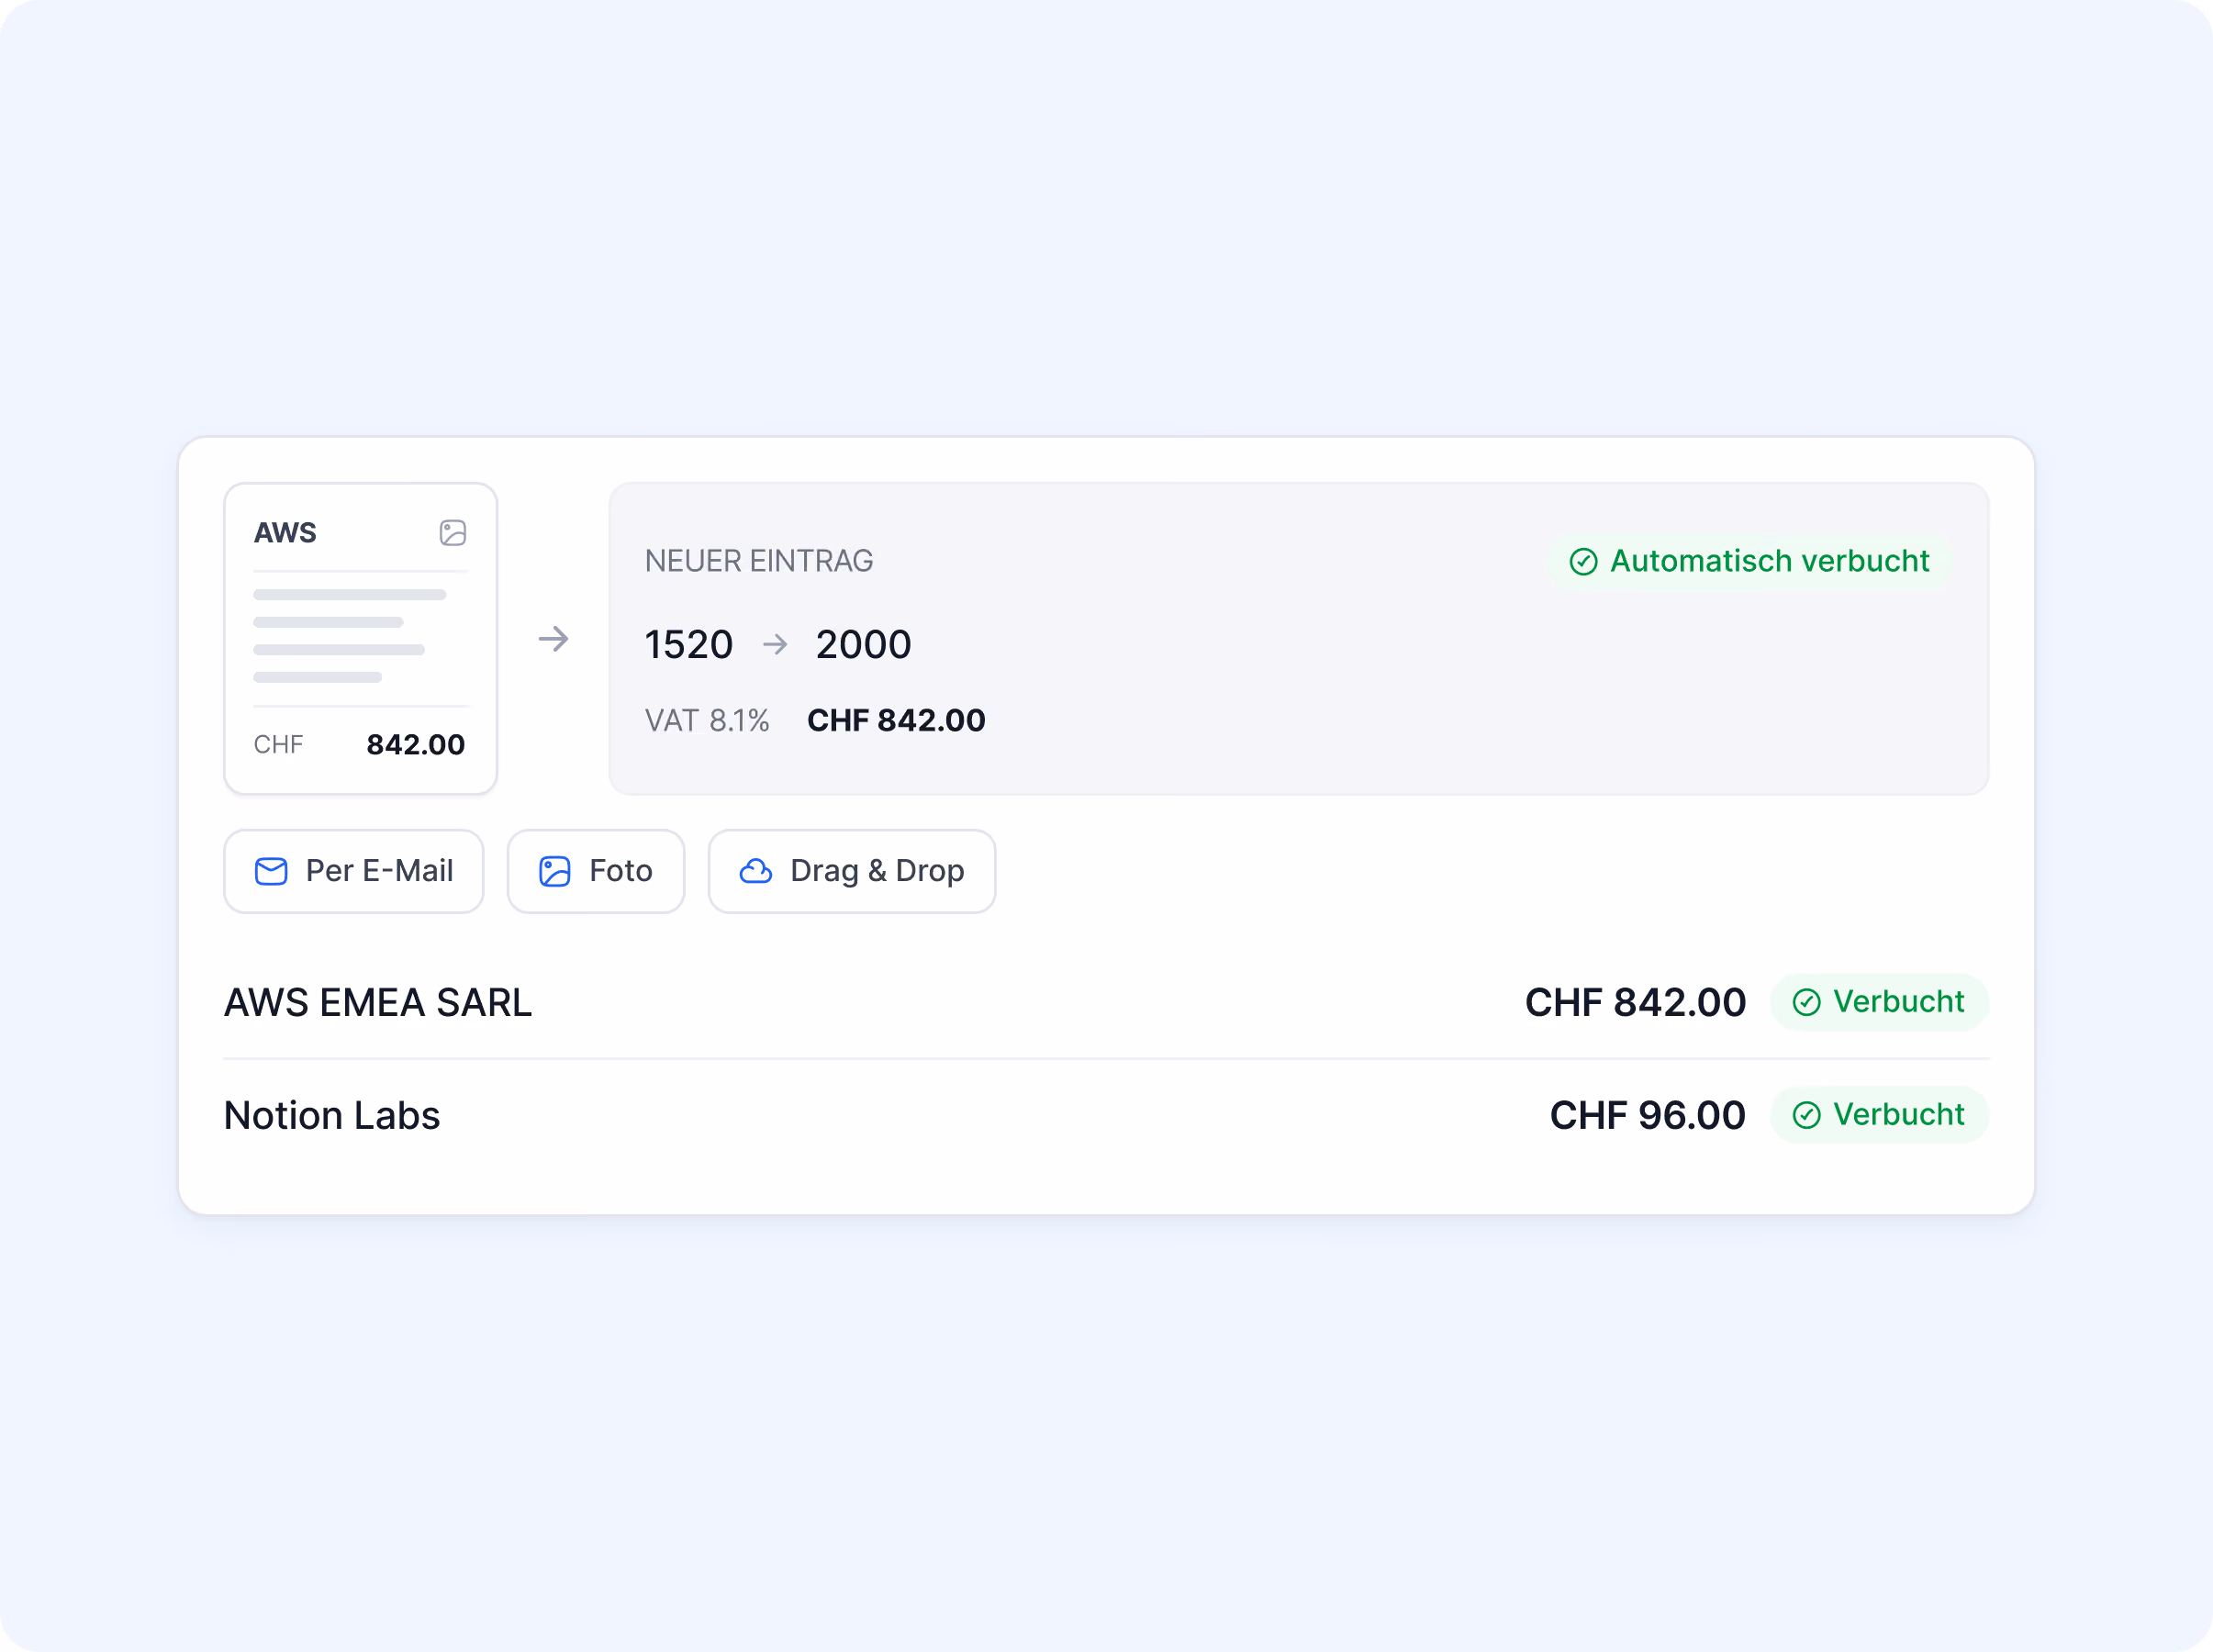Click the checkmark icon in Automatisch verbucht

(1583, 562)
